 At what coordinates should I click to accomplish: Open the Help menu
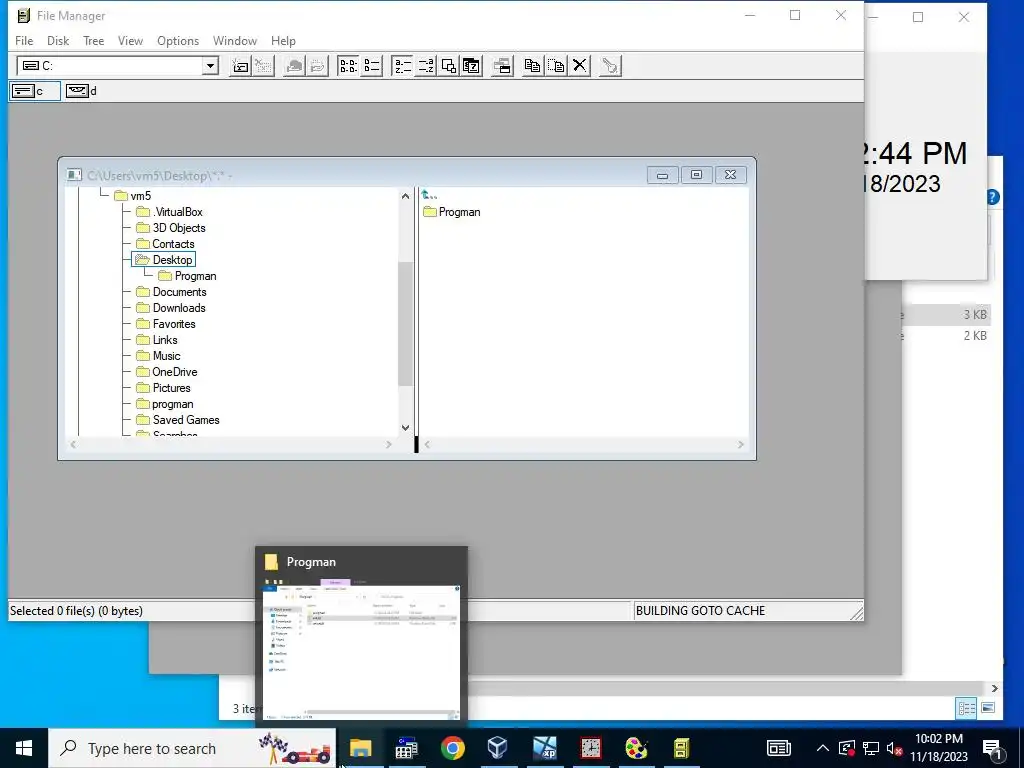click(283, 40)
